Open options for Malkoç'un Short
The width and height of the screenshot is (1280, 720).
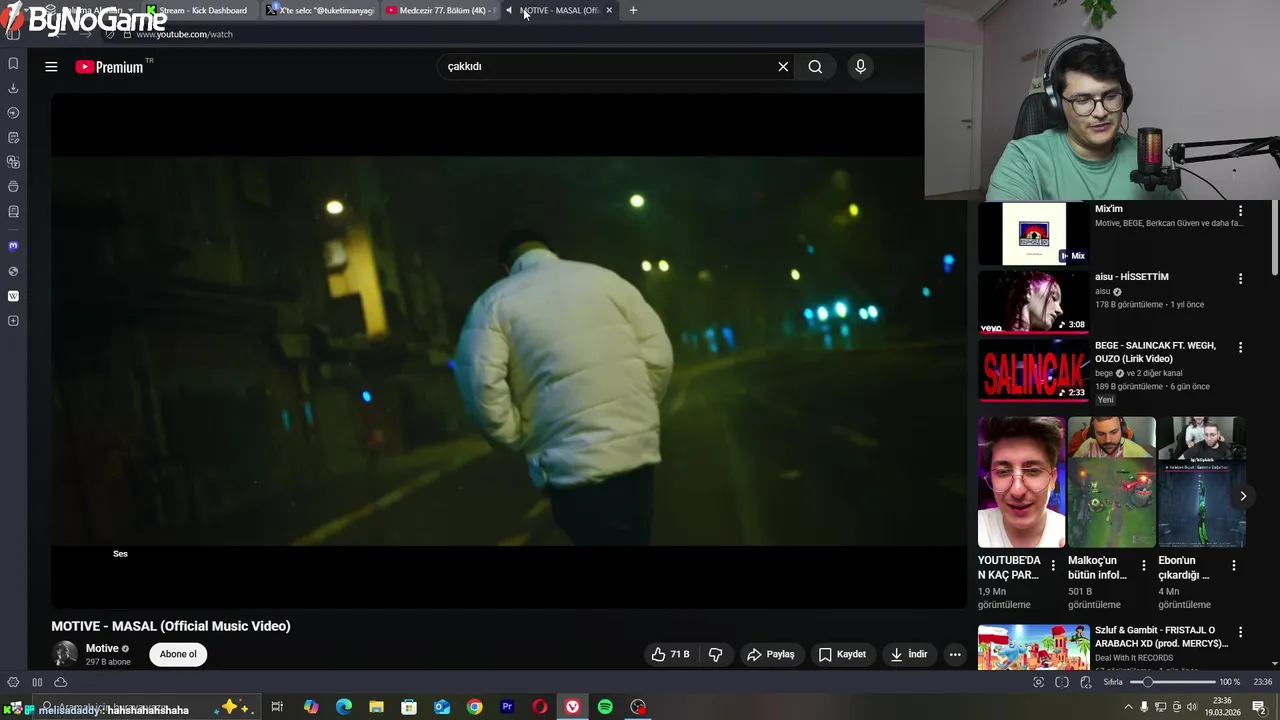coord(1143,565)
